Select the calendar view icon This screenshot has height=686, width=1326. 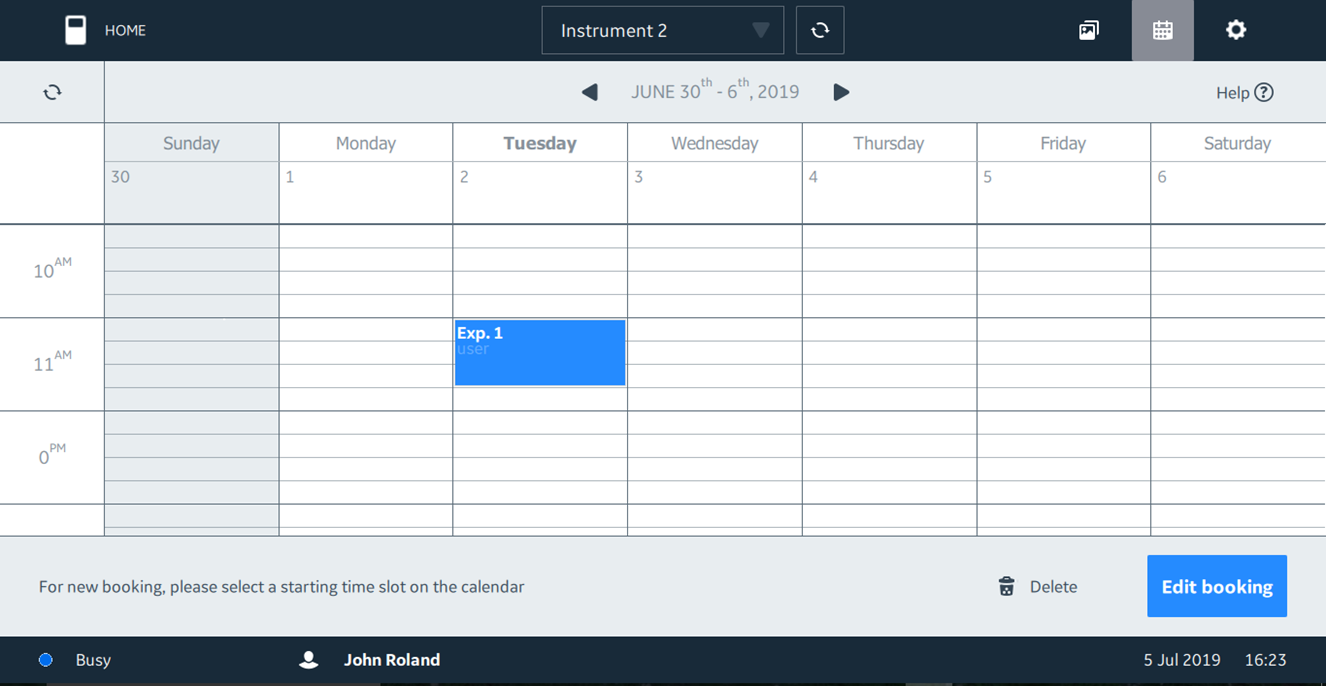pyautogui.click(x=1162, y=30)
